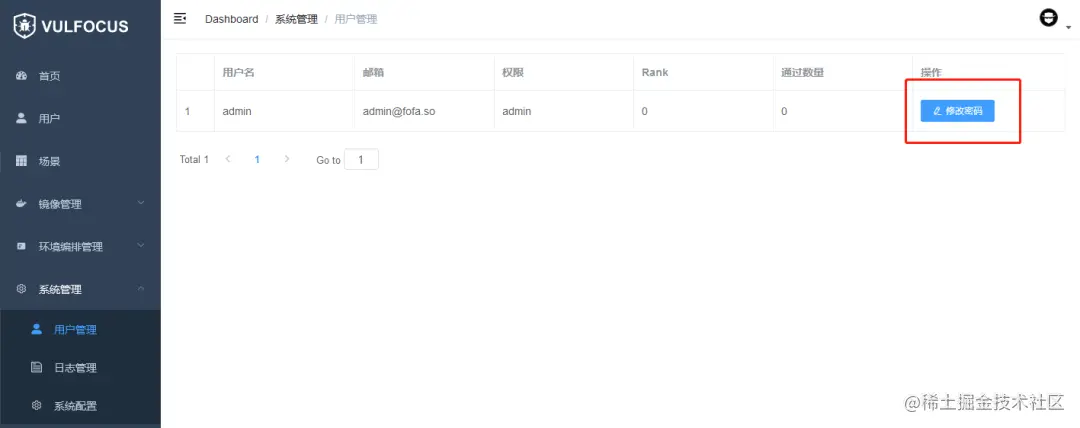Click the 修改密码 button for admin
Viewport: 1080px width, 428px height.
pos(957,111)
